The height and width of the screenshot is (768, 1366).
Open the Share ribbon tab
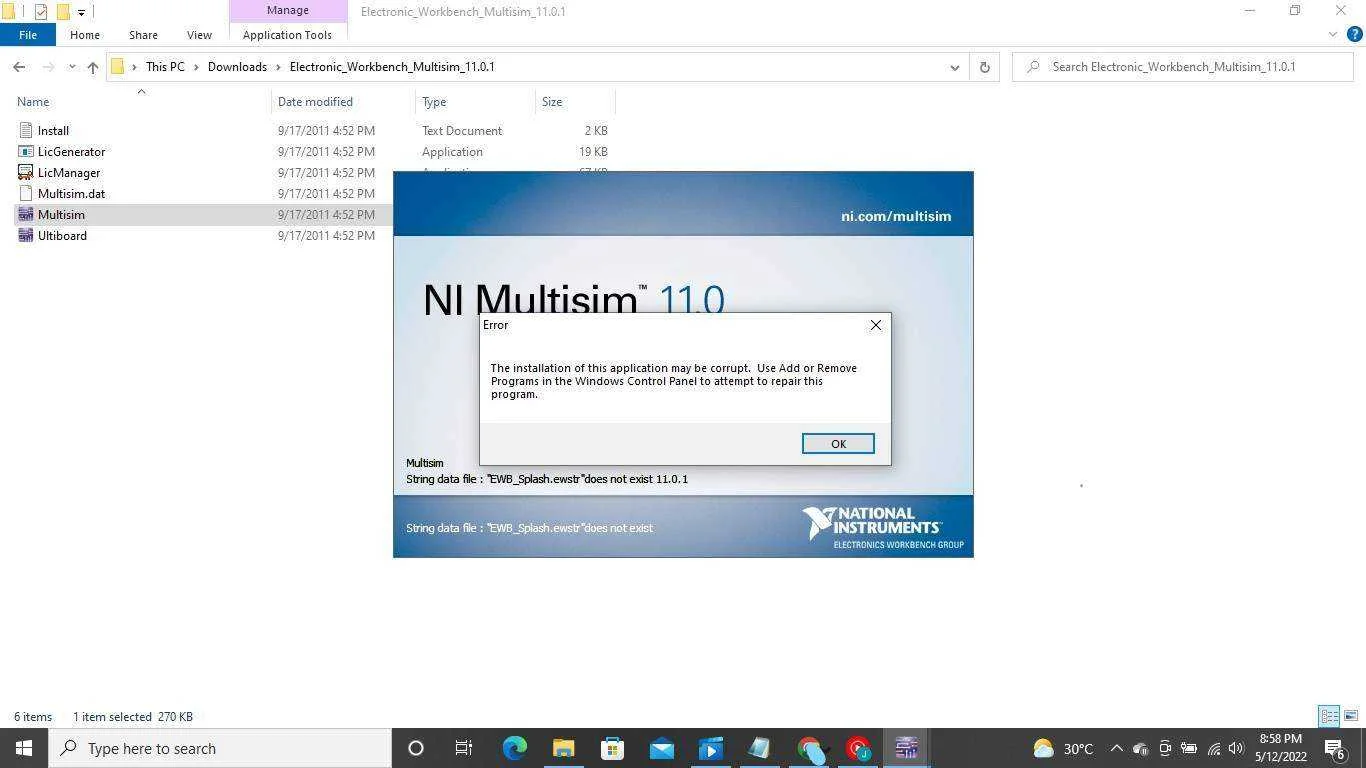coord(143,35)
